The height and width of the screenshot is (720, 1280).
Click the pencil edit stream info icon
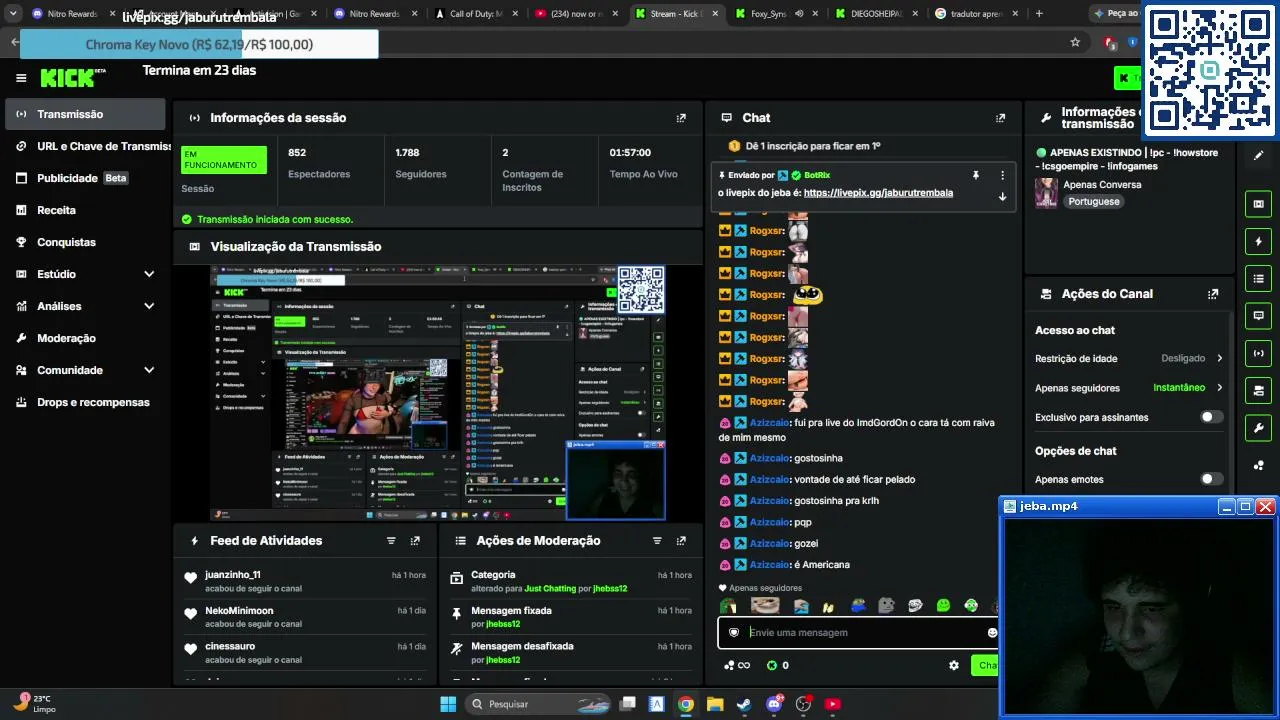[1258, 155]
